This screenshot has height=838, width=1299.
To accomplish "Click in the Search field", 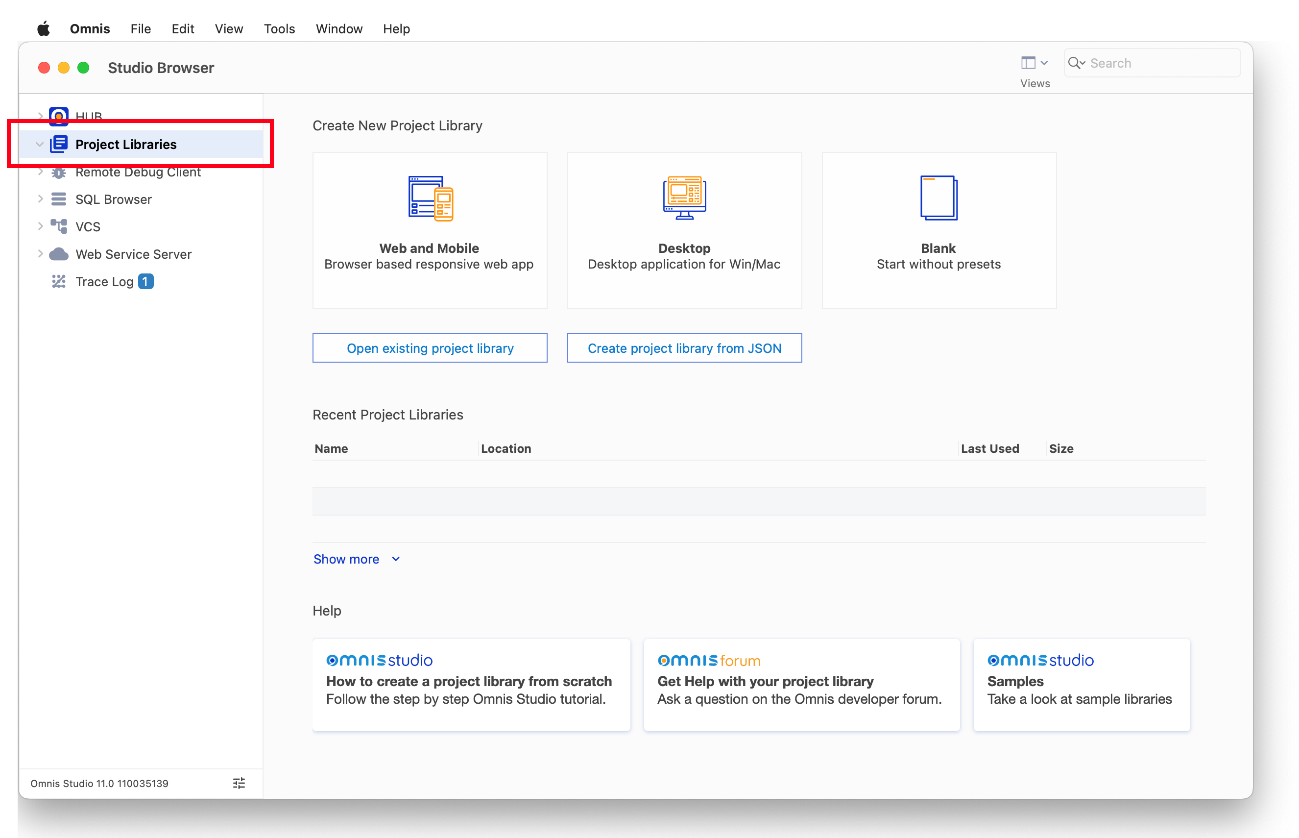I will point(1152,63).
